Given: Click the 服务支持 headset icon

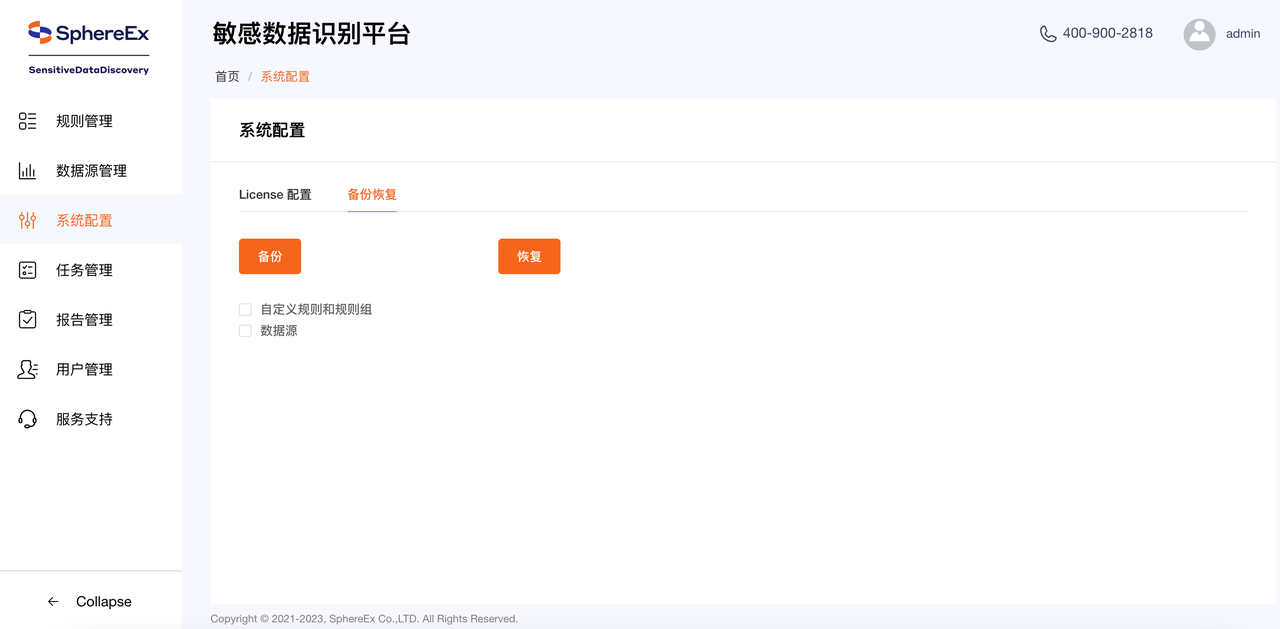Looking at the screenshot, I should (27, 418).
